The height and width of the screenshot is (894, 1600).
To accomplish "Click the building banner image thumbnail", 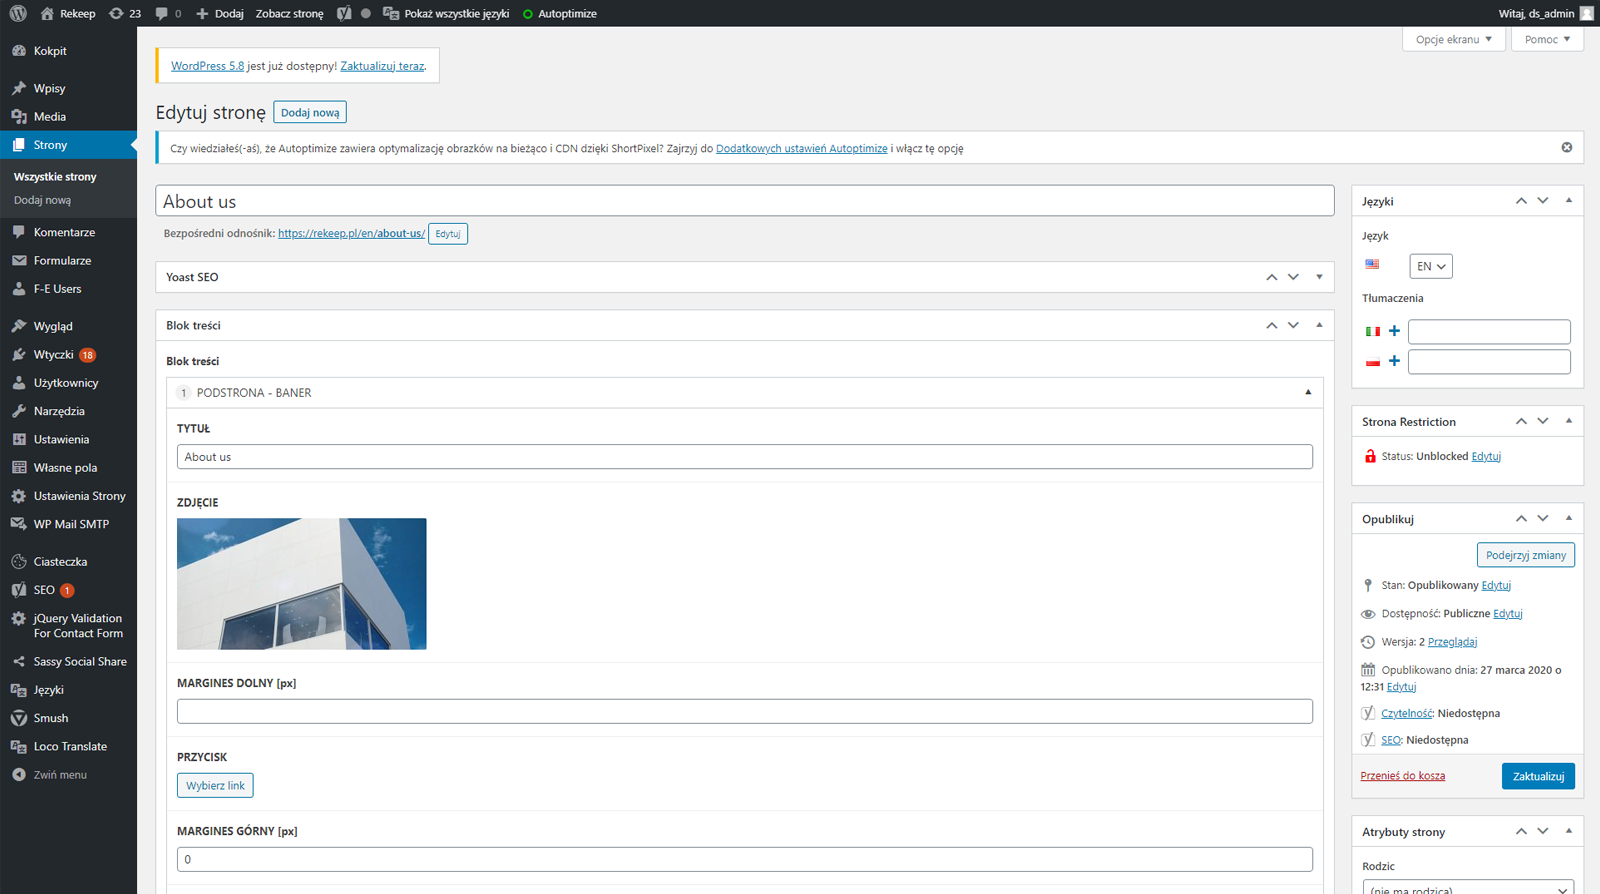I will pos(301,583).
